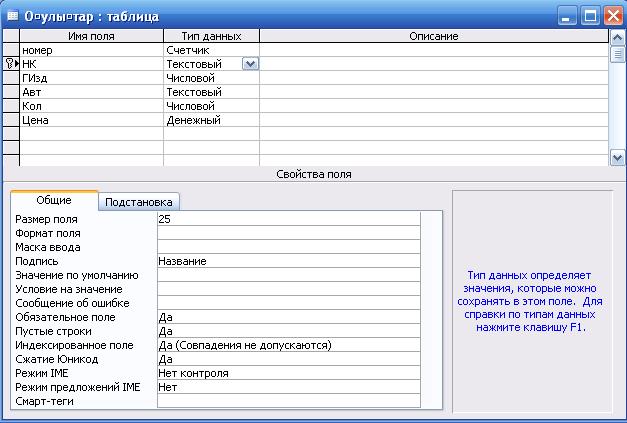Maximize the table design window
The image size is (627, 423).
tap(590, 16)
